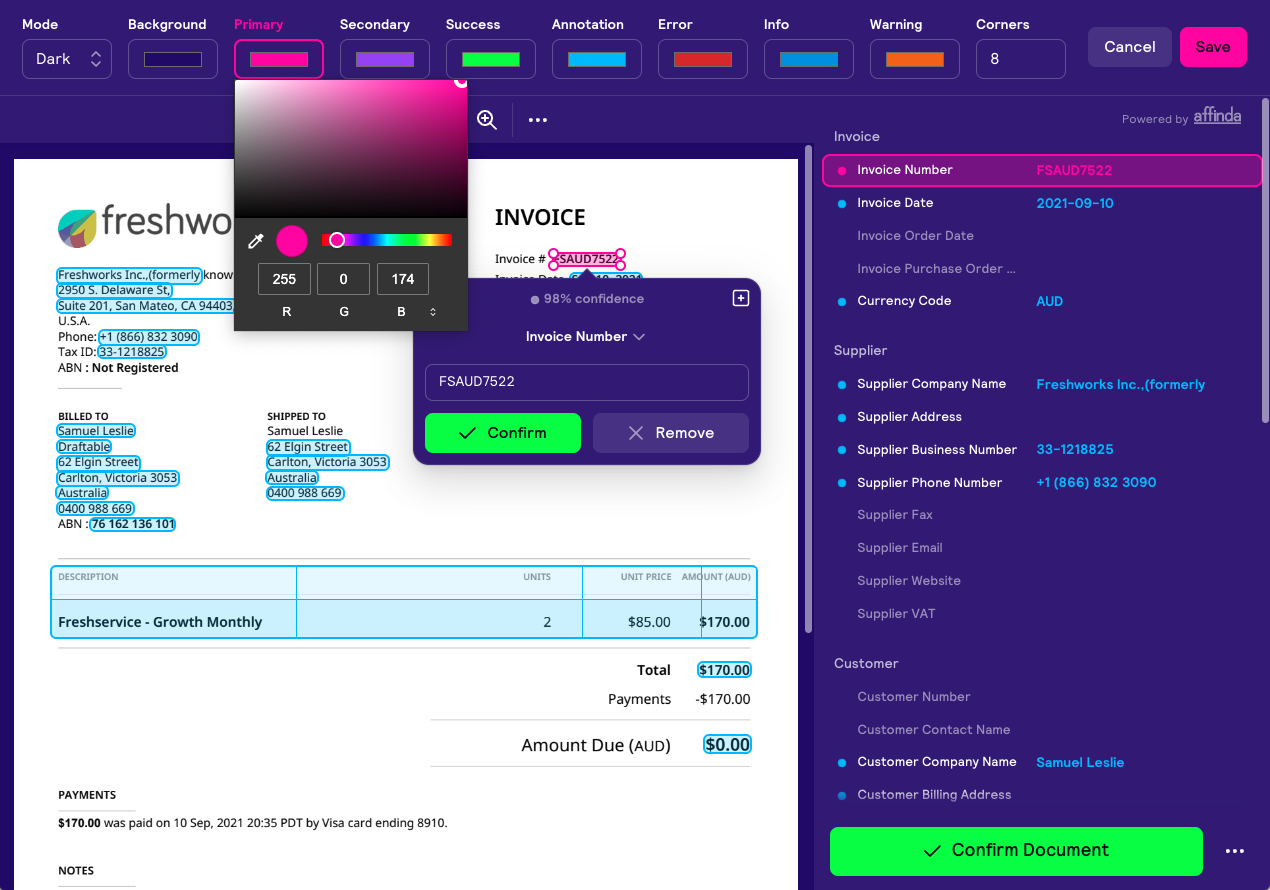Click the Samuel Leslie customer name value
Image resolution: width=1270 pixels, height=890 pixels.
(x=1080, y=762)
